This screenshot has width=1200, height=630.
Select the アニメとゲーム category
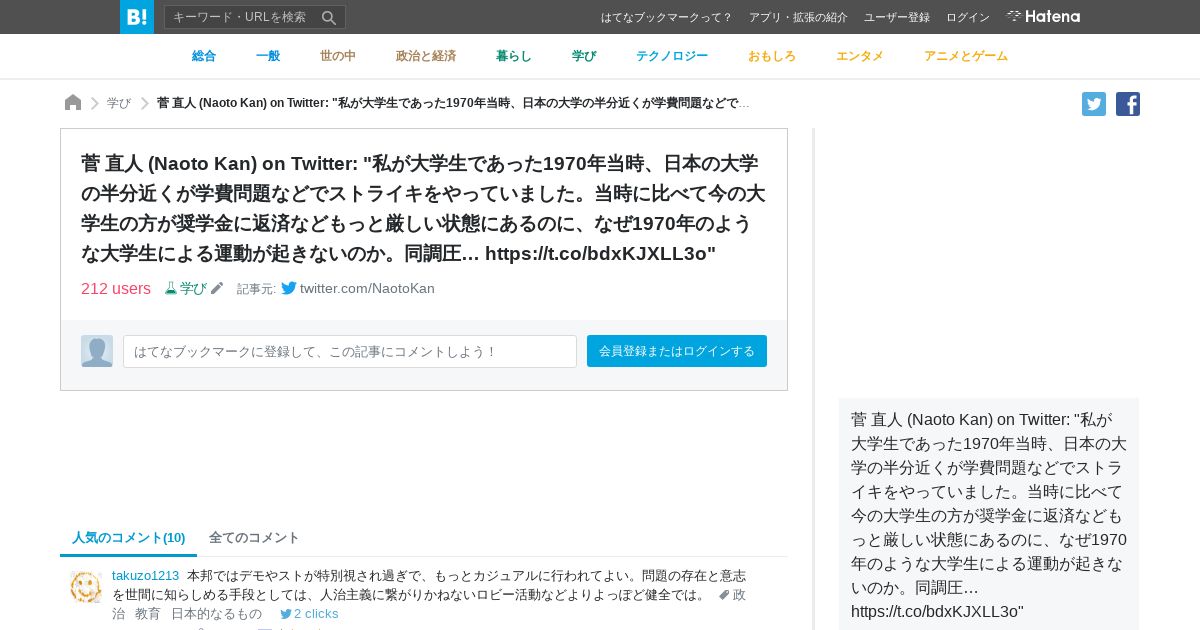966,56
